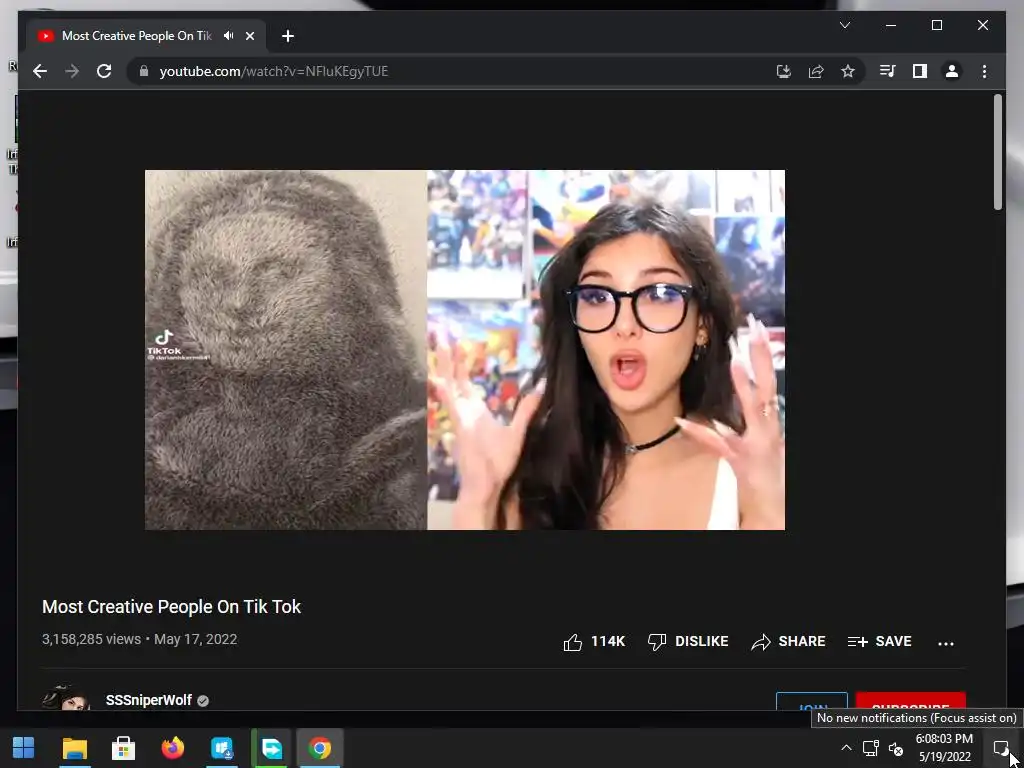The image size is (1024, 768).
Task: Click the install app icon in address bar
Action: (784, 71)
